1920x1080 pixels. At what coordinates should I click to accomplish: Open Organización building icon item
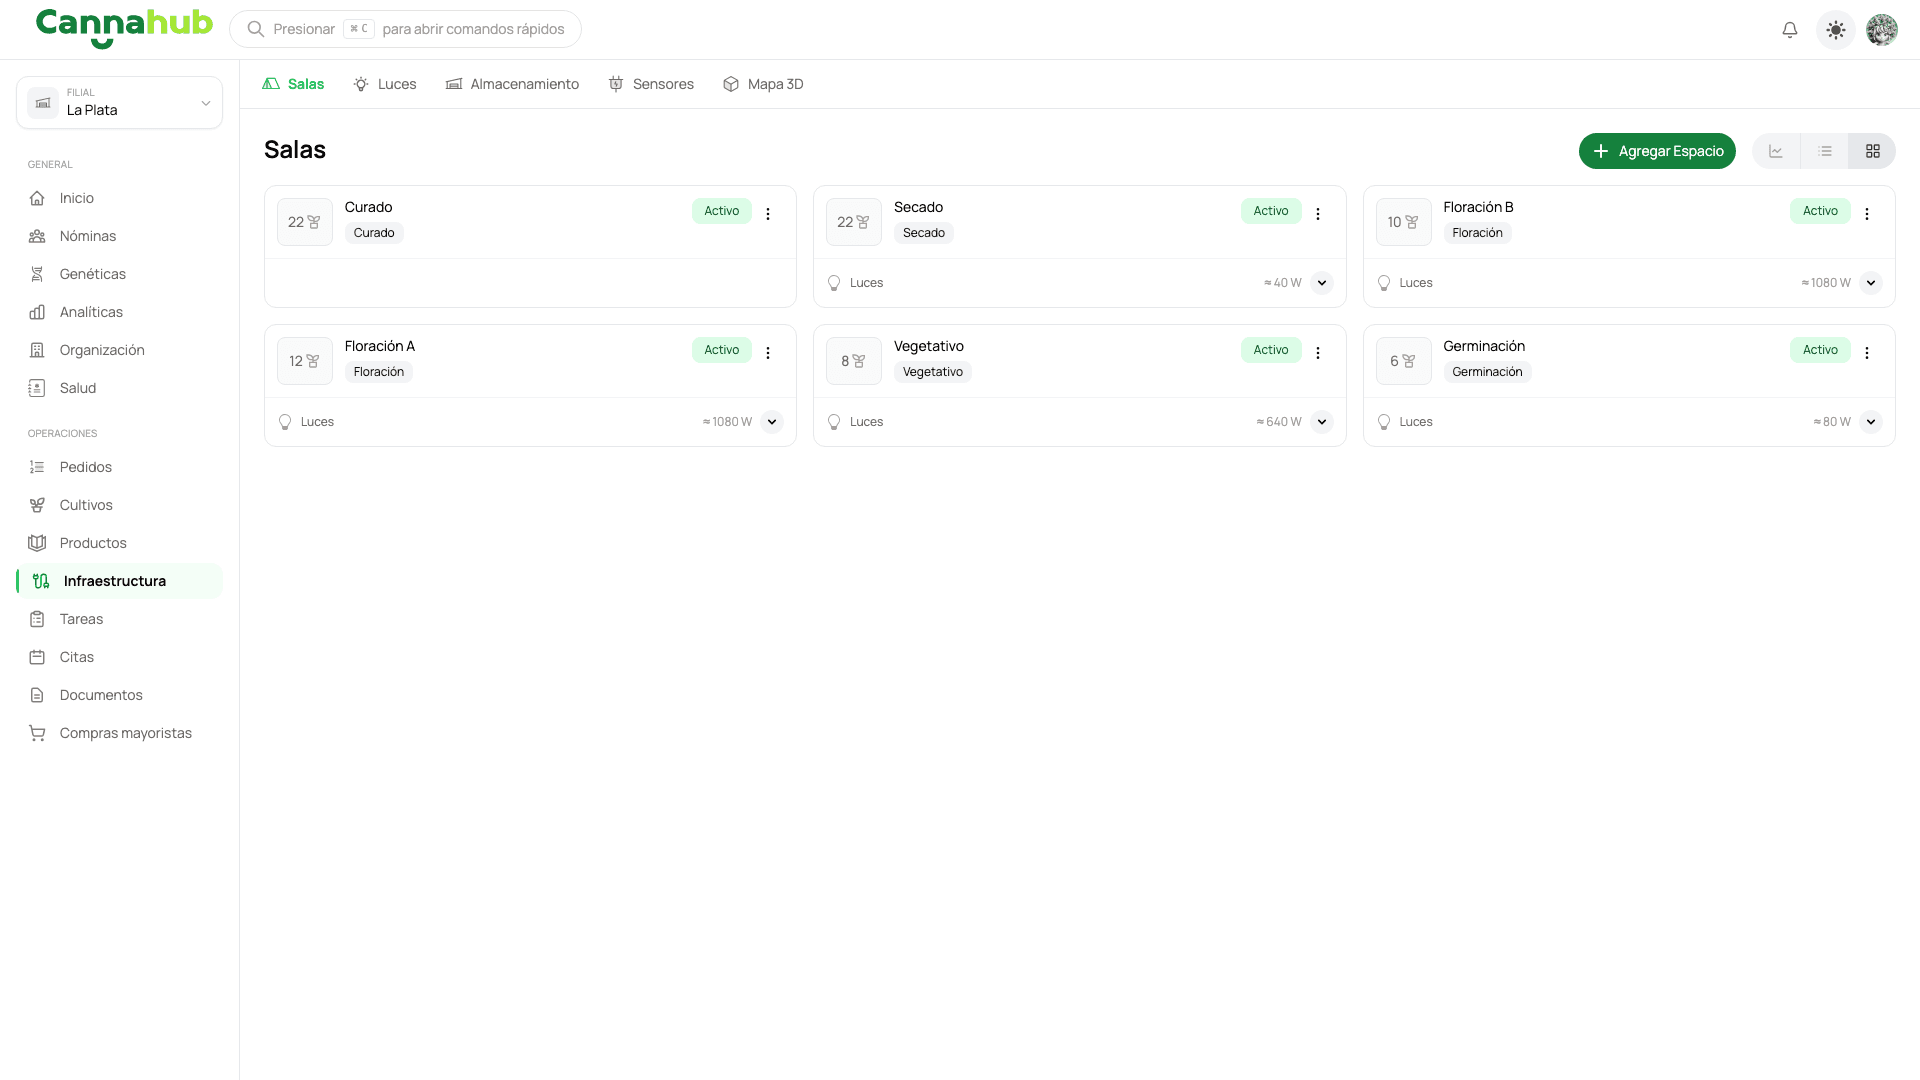(x=119, y=350)
